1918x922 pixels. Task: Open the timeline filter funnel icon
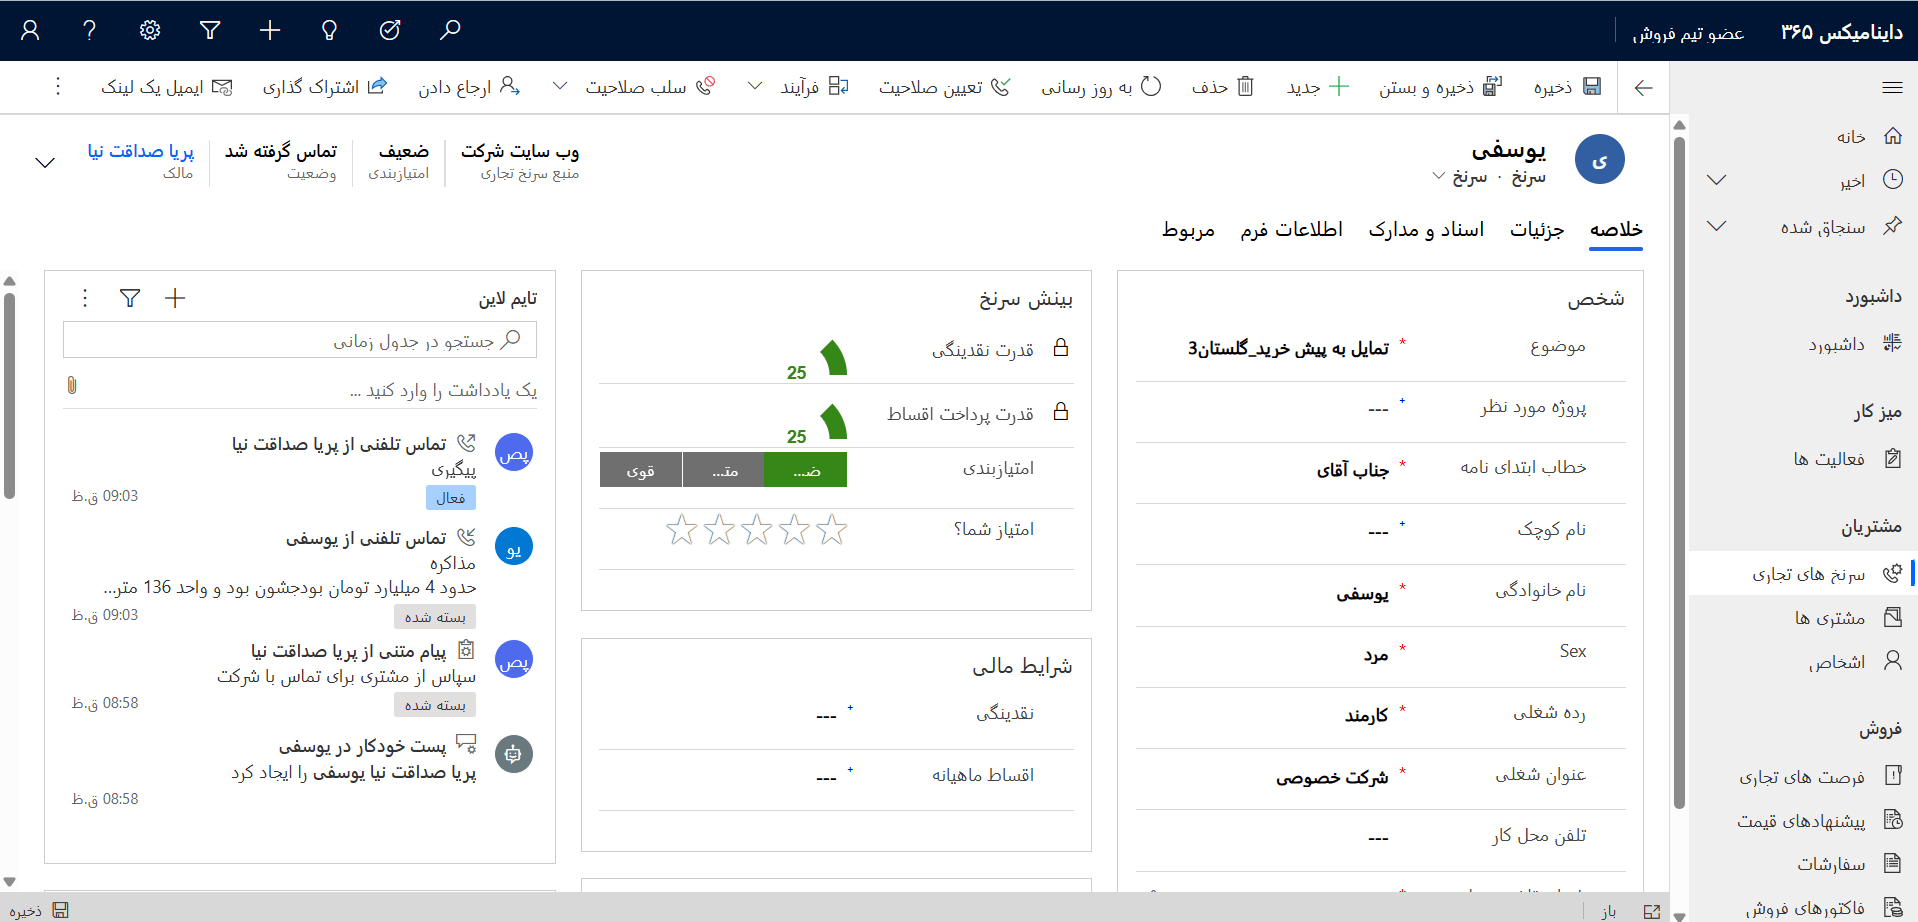coord(130,298)
